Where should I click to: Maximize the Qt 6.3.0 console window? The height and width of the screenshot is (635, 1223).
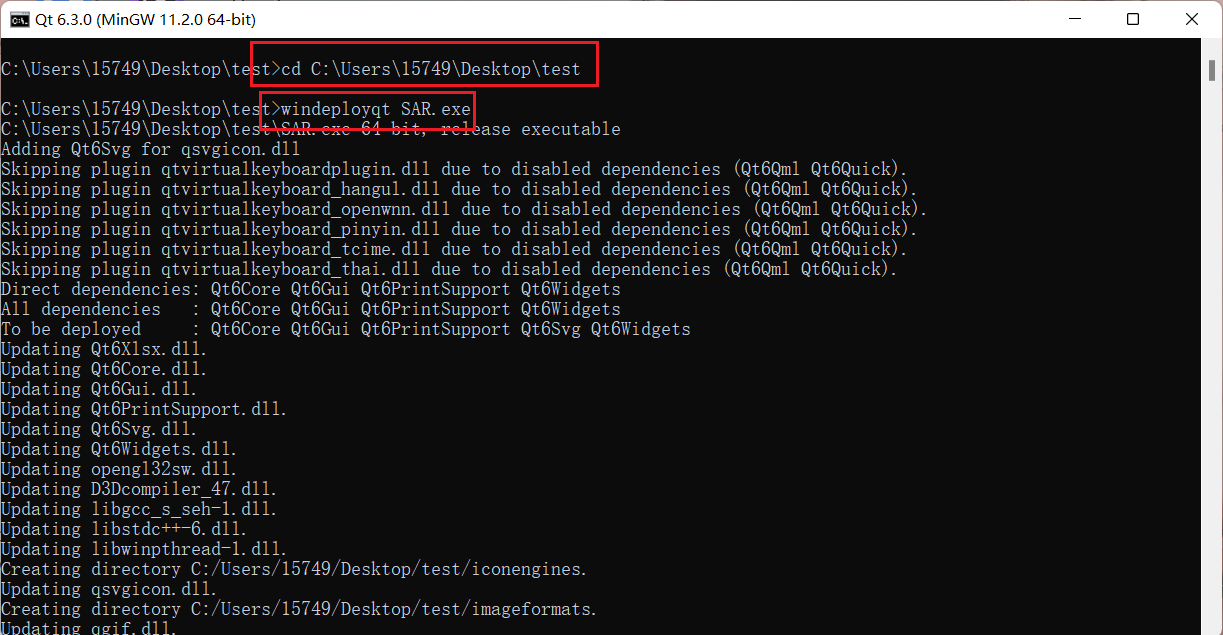coord(1132,19)
